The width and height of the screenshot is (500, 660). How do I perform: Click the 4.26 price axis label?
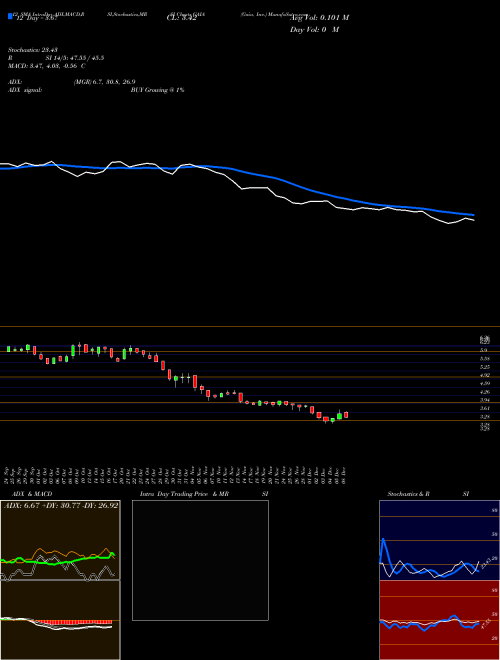(485, 392)
